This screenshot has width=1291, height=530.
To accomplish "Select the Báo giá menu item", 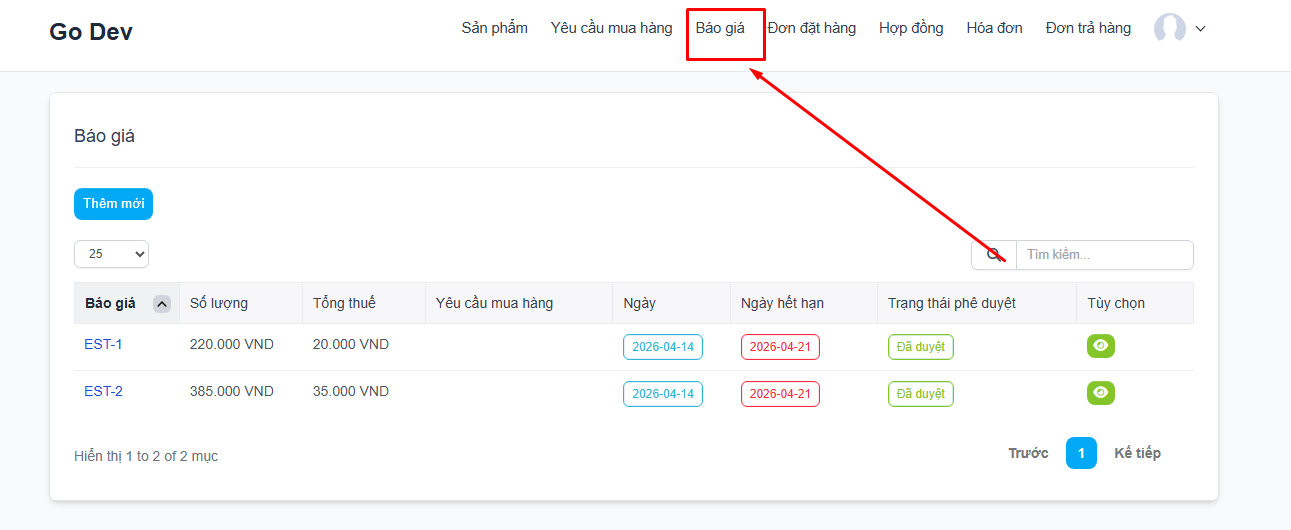I will [x=720, y=28].
